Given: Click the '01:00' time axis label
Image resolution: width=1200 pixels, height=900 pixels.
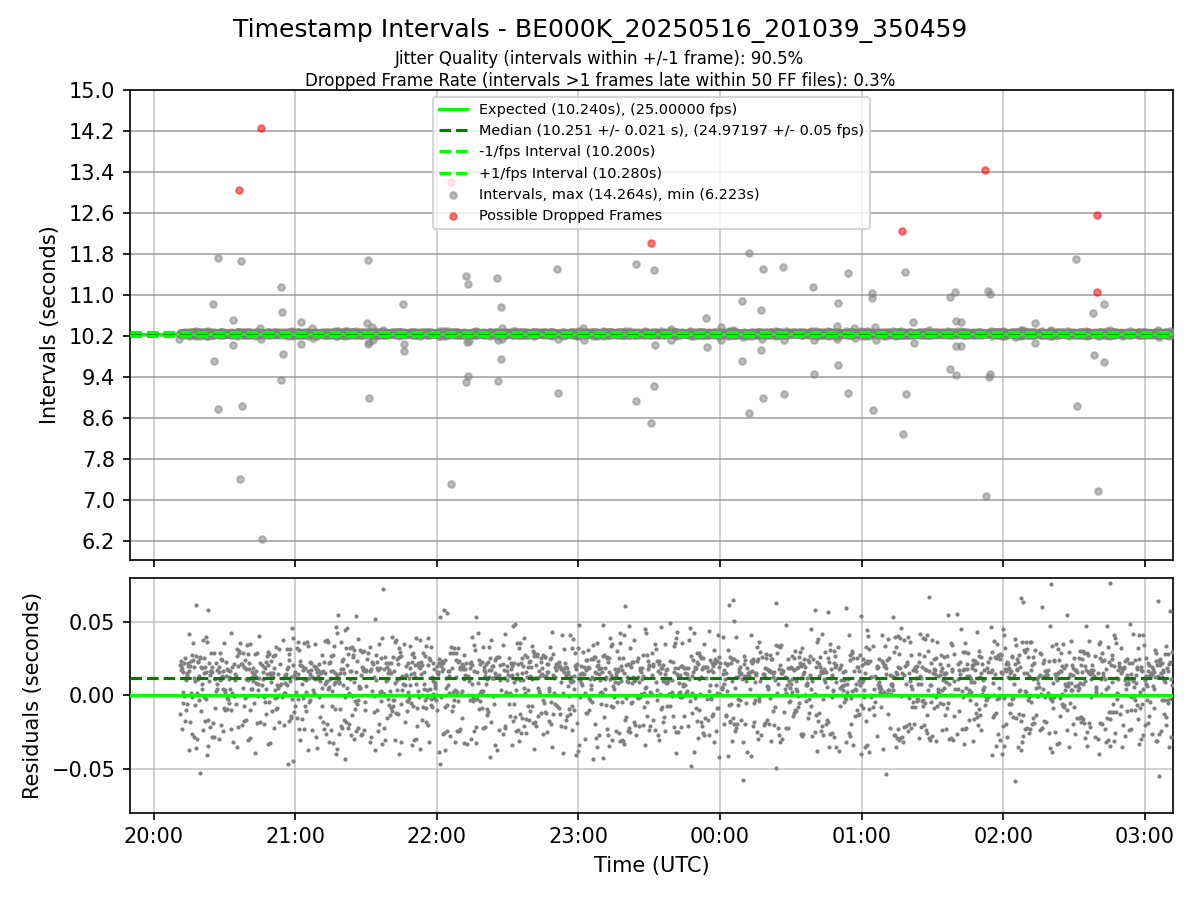Looking at the screenshot, I should 862,835.
